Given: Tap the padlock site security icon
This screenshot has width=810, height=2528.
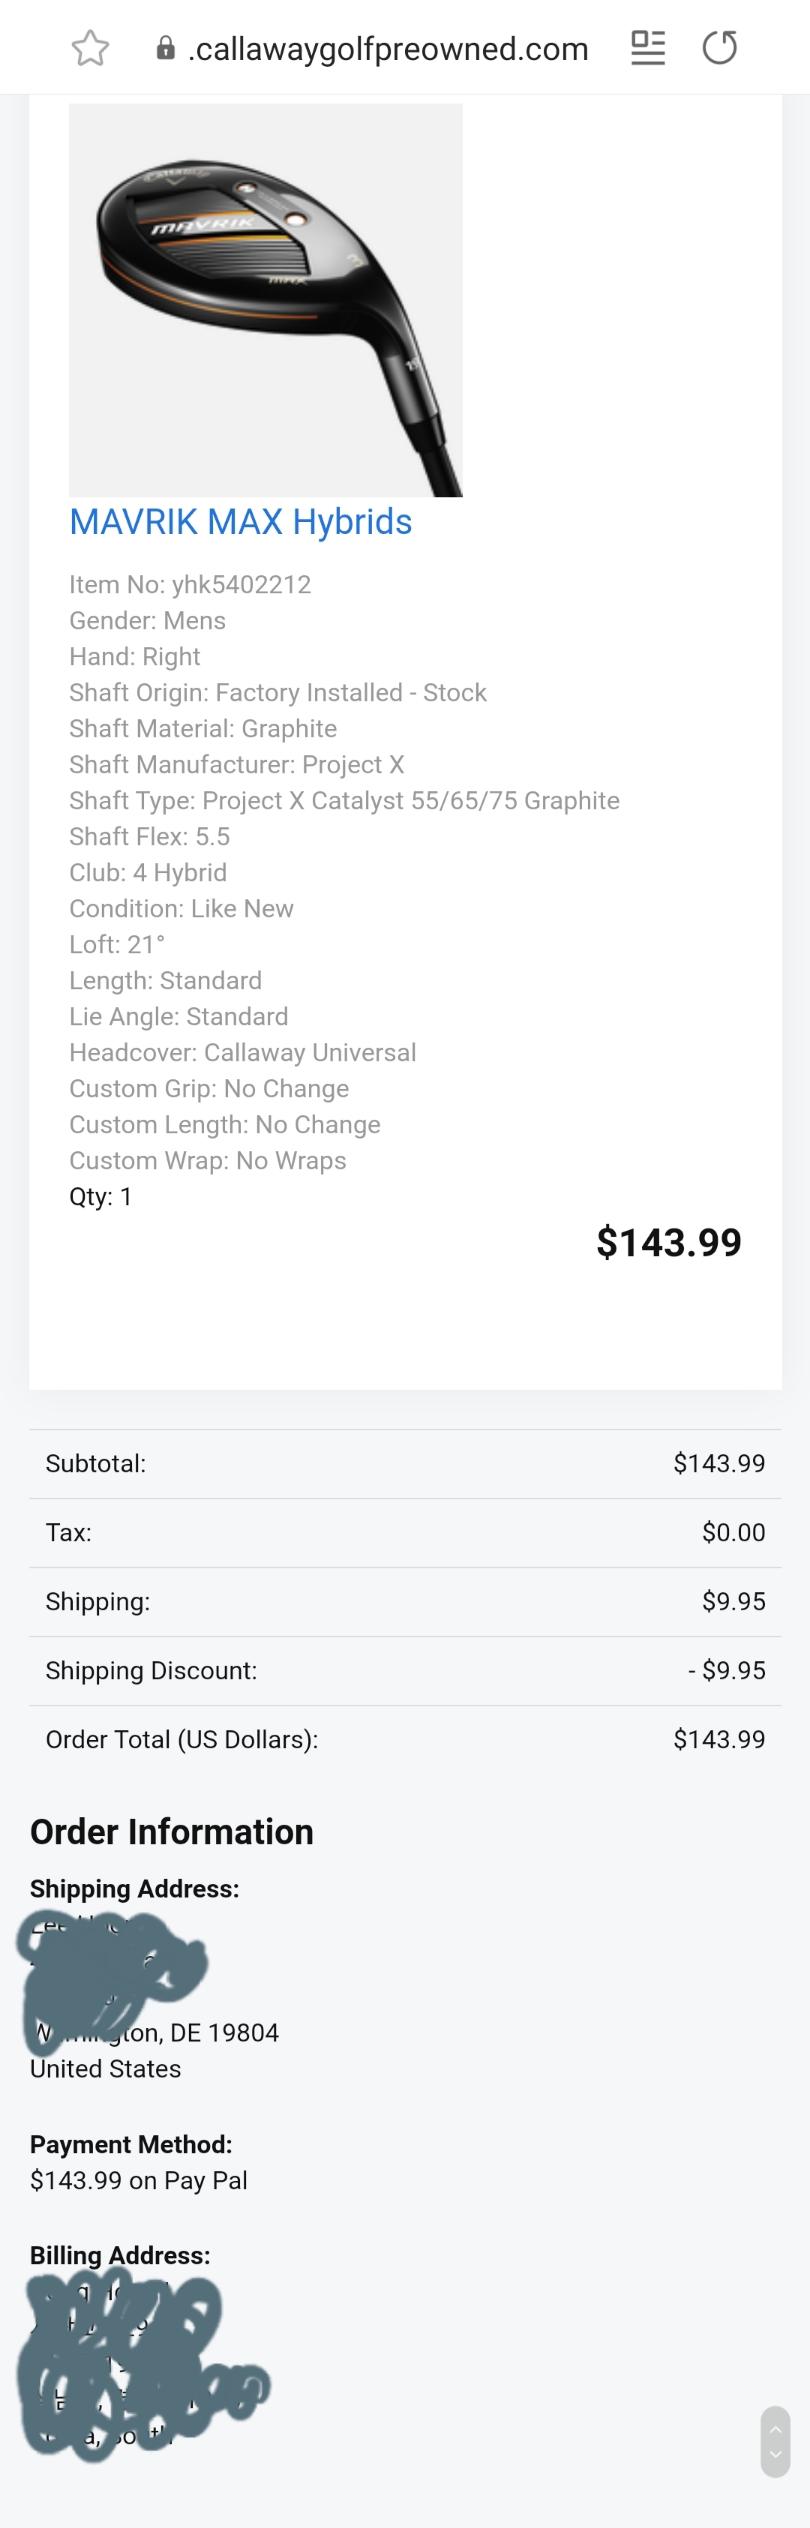Looking at the screenshot, I should [166, 48].
